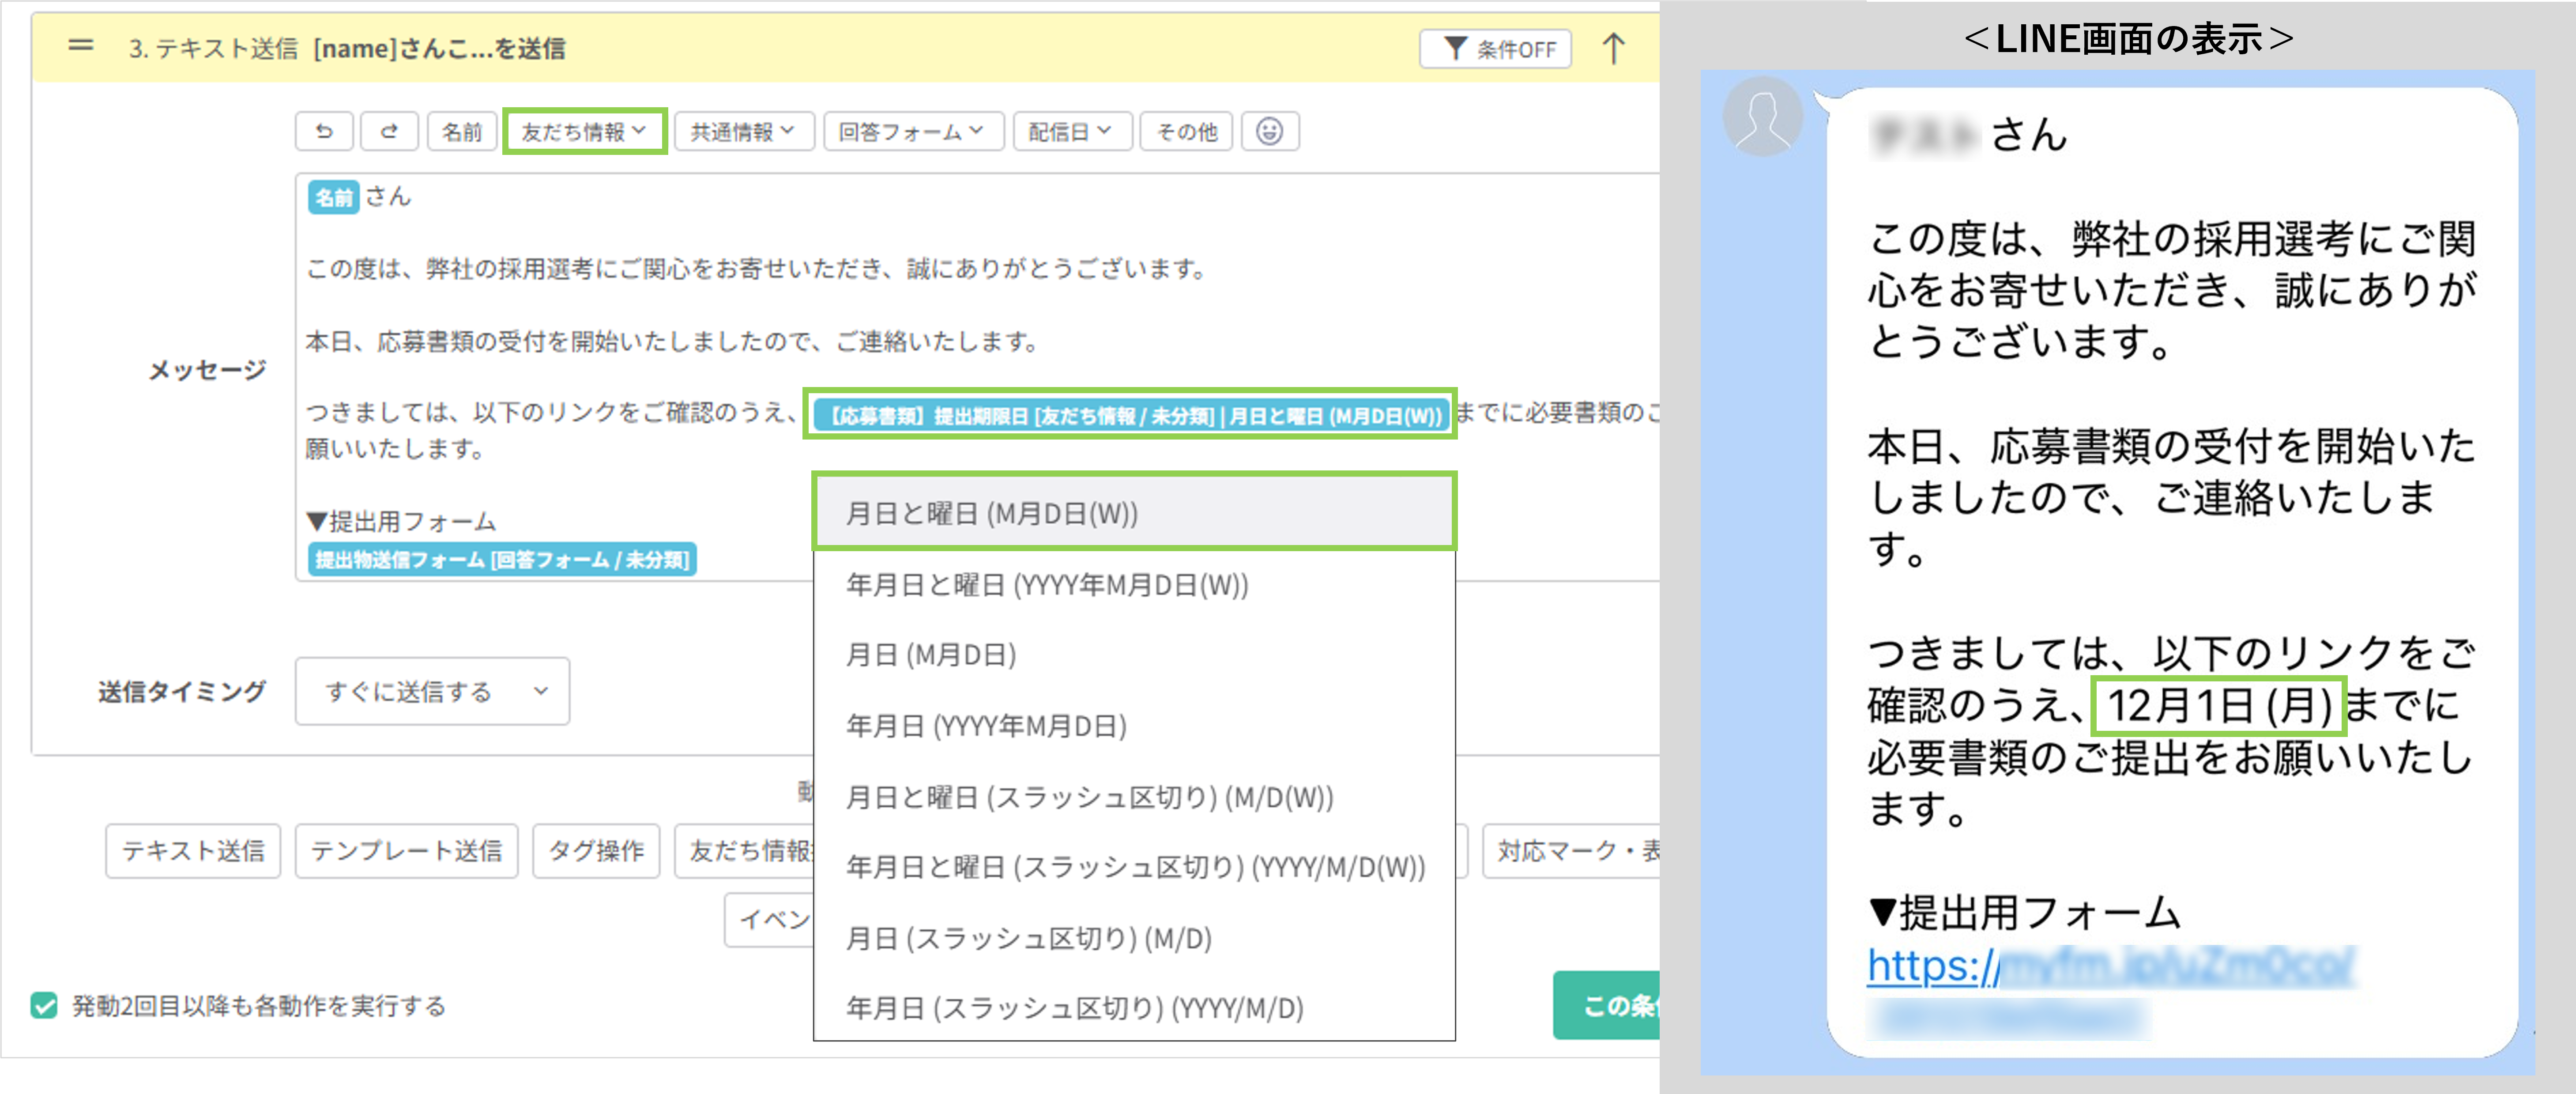Image resolution: width=2576 pixels, height=1094 pixels.
Task: Open the その他 menu item
Action: point(1186,130)
